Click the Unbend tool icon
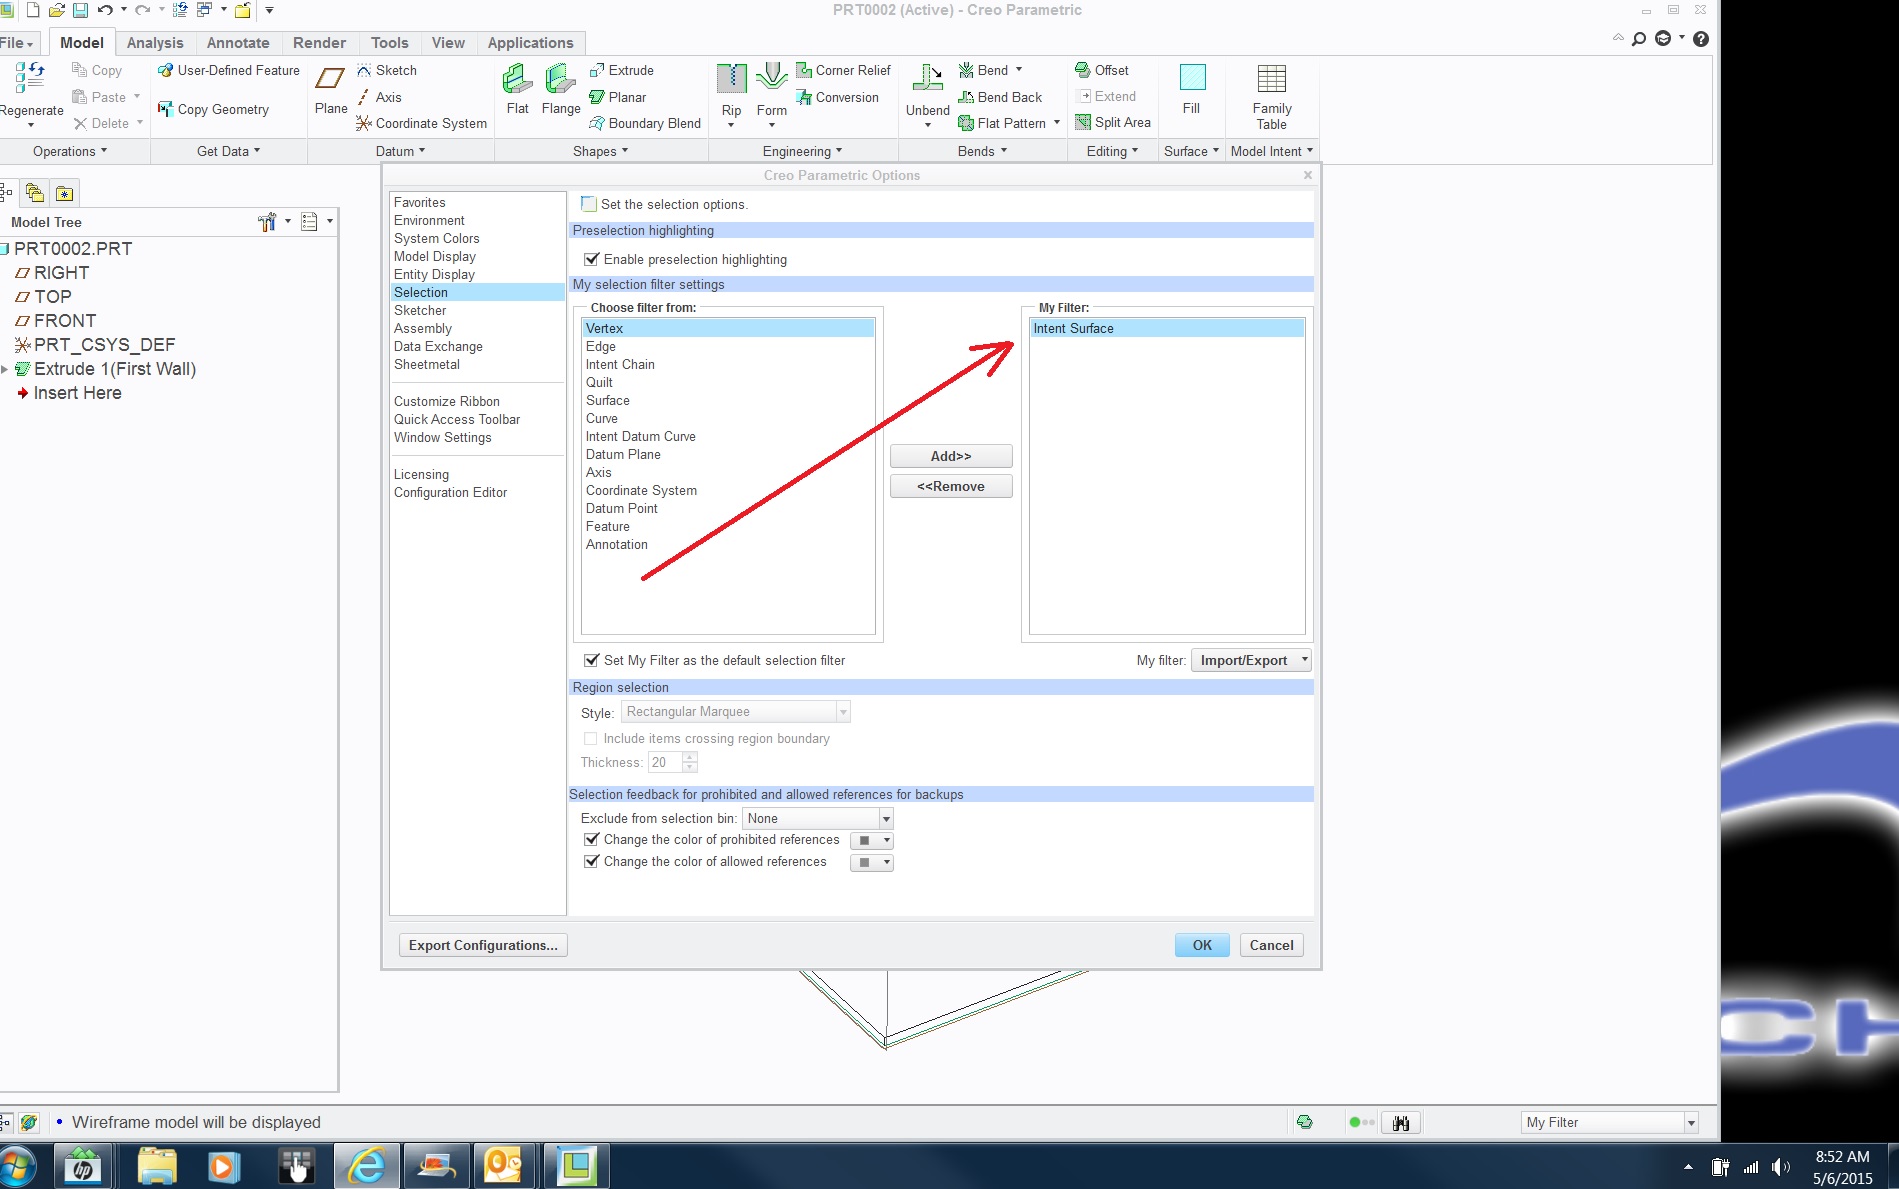Viewport: 1899px width, 1189px height. point(927,78)
